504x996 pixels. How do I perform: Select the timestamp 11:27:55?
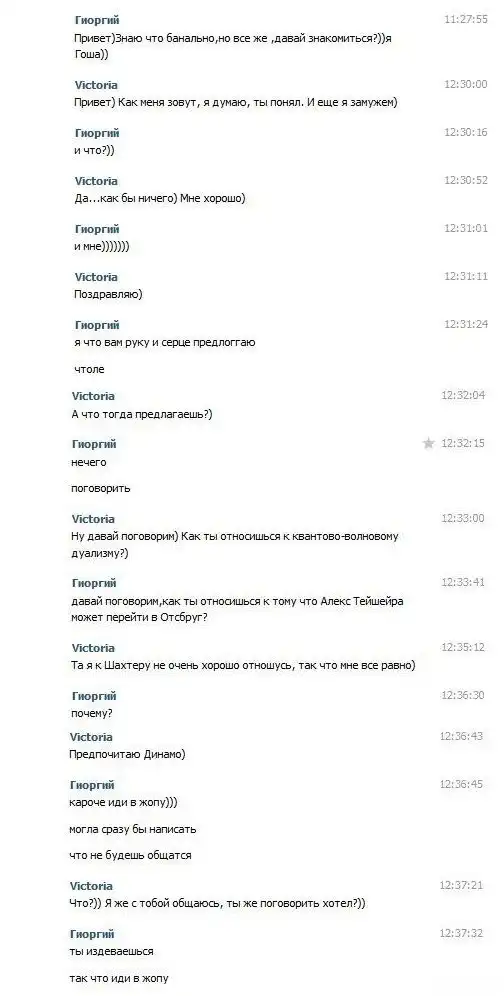pos(466,20)
